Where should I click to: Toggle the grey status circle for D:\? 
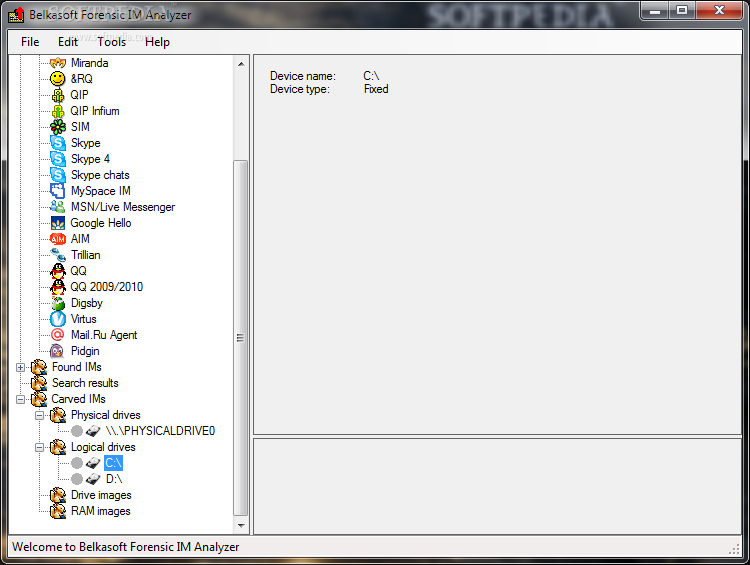[77, 479]
